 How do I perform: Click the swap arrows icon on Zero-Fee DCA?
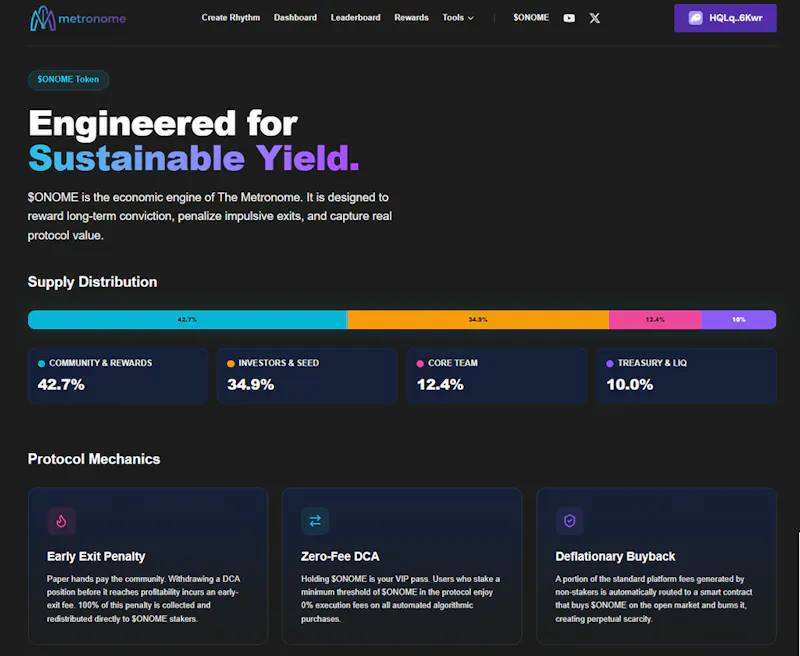(x=315, y=521)
